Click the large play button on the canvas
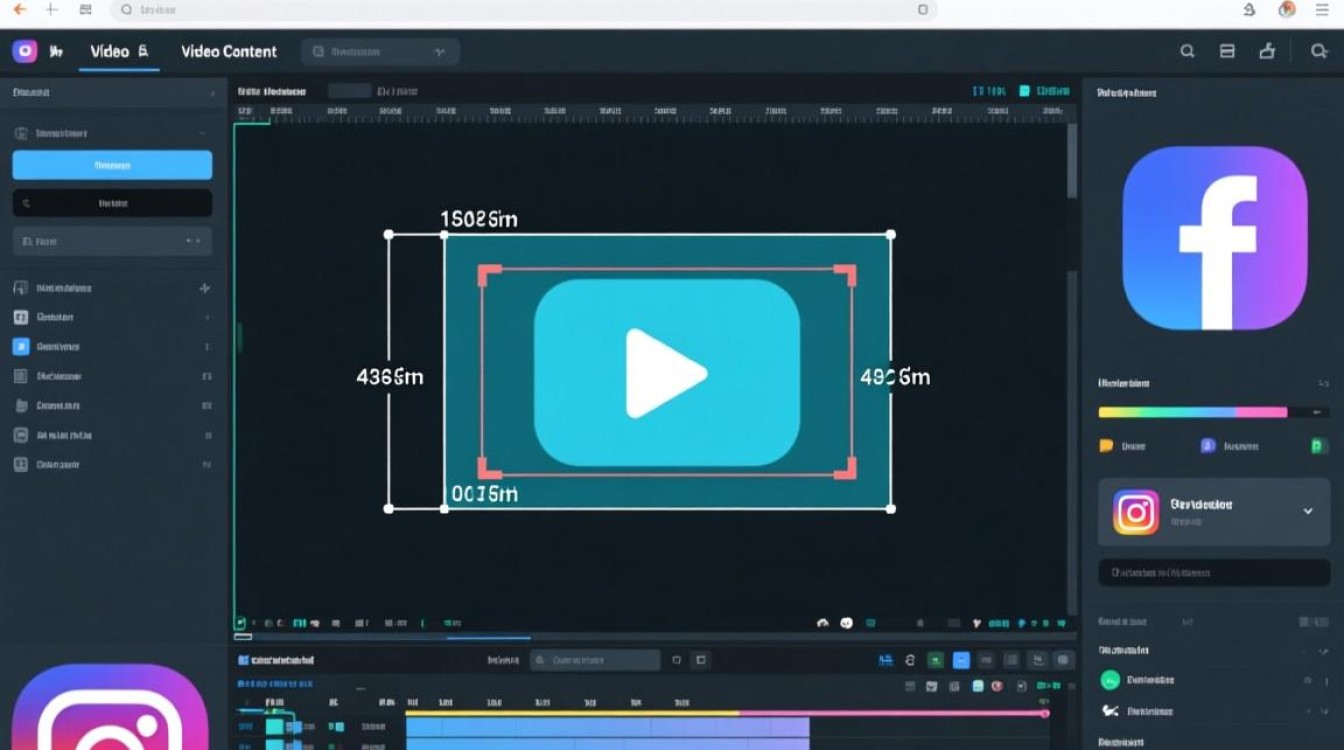This screenshot has height=750, width=1344. tap(667, 373)
